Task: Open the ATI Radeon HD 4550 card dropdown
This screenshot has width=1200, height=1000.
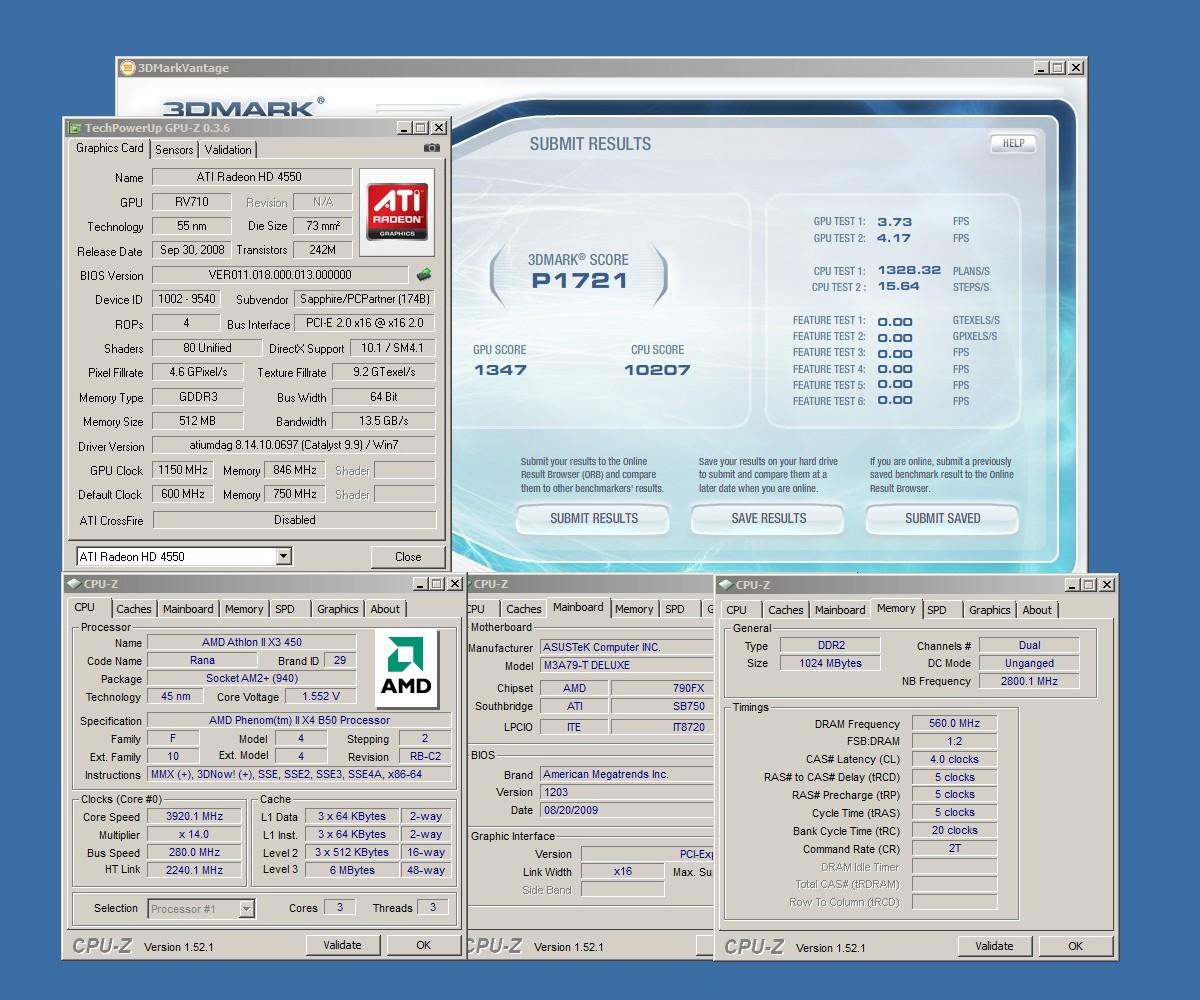Action: (283, 557)
